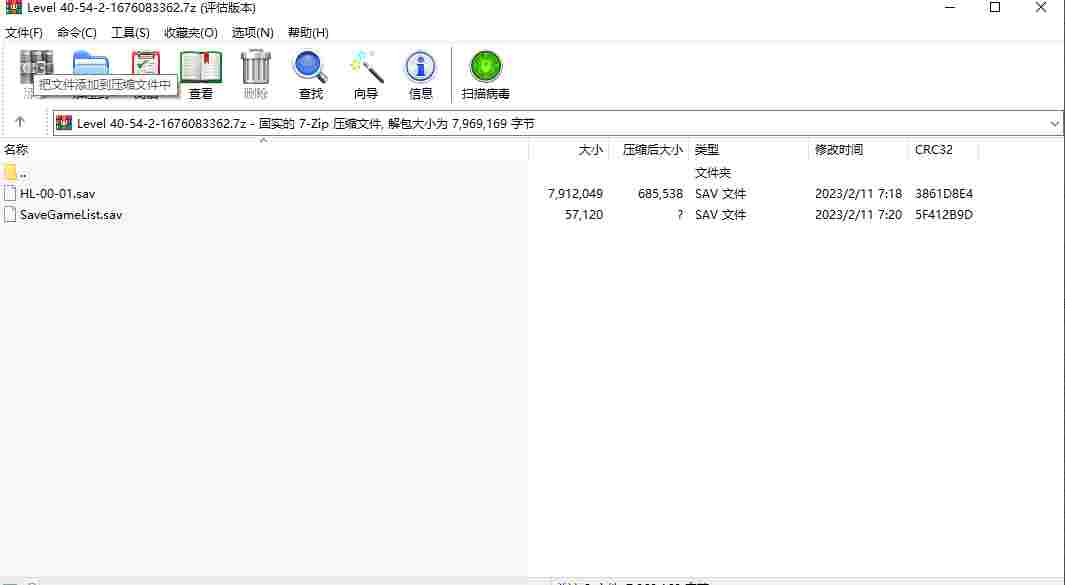
Task: Select the SaveGameList.sav file name
Action: [71, 215]
